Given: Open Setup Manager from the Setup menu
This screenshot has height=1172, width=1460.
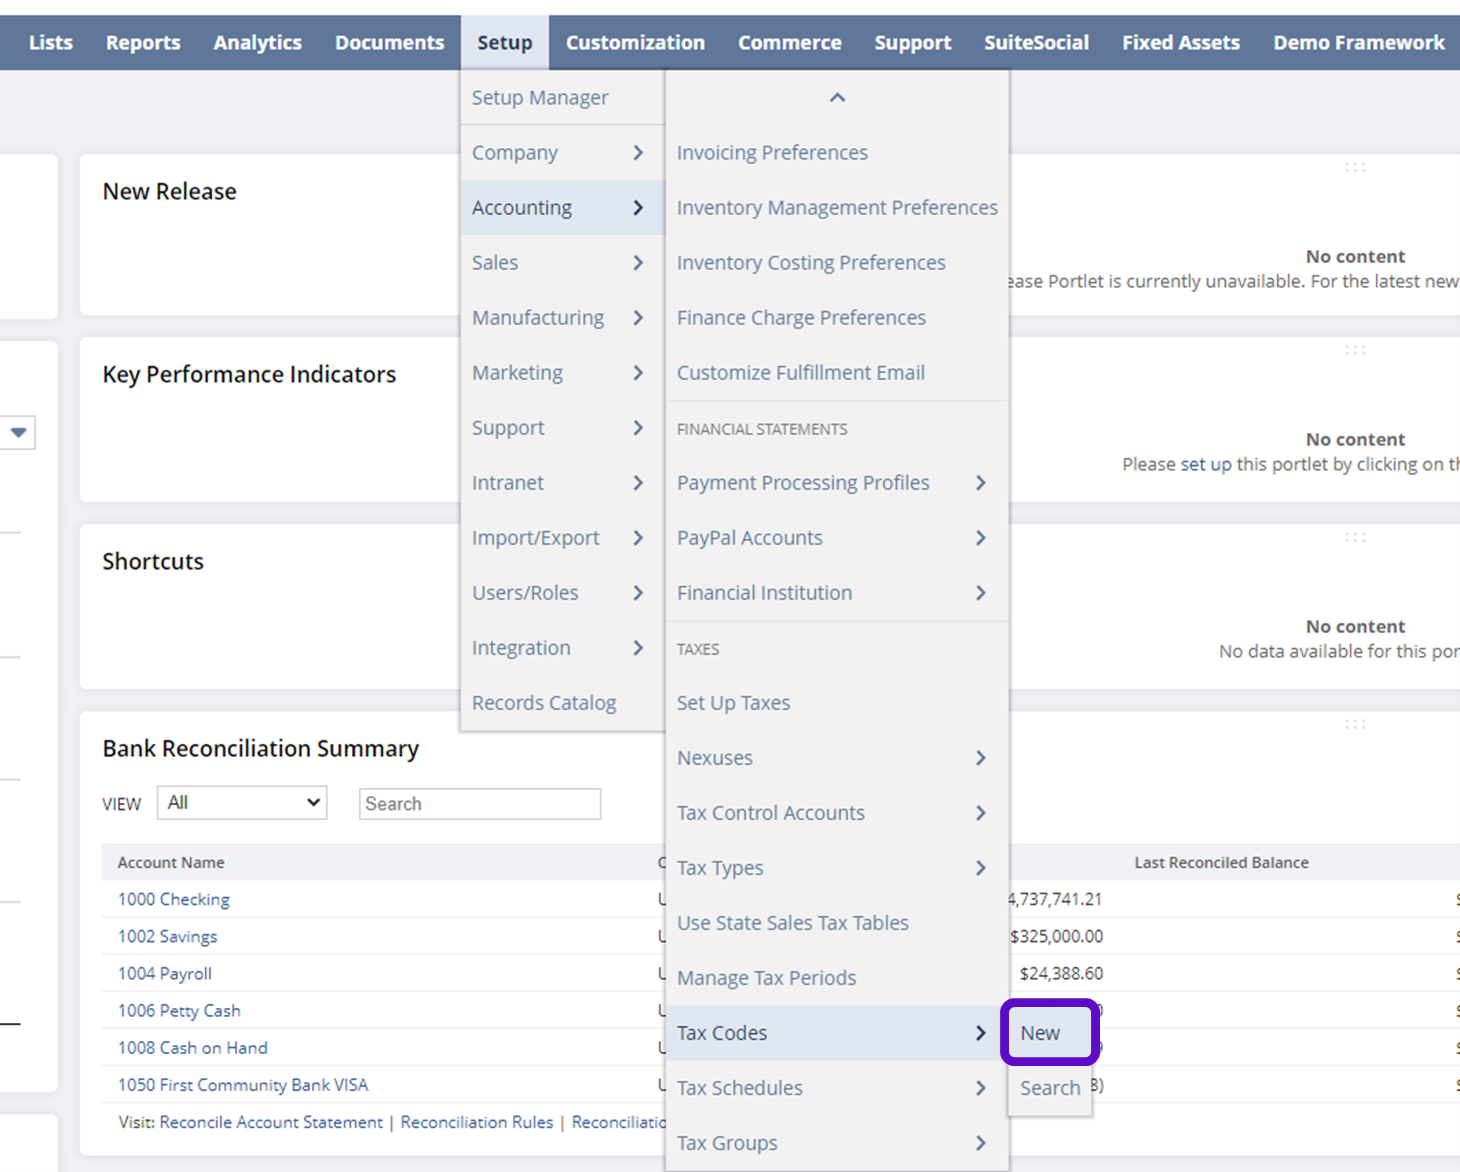Looking at the screenshot, I should (x=540, y=98).
